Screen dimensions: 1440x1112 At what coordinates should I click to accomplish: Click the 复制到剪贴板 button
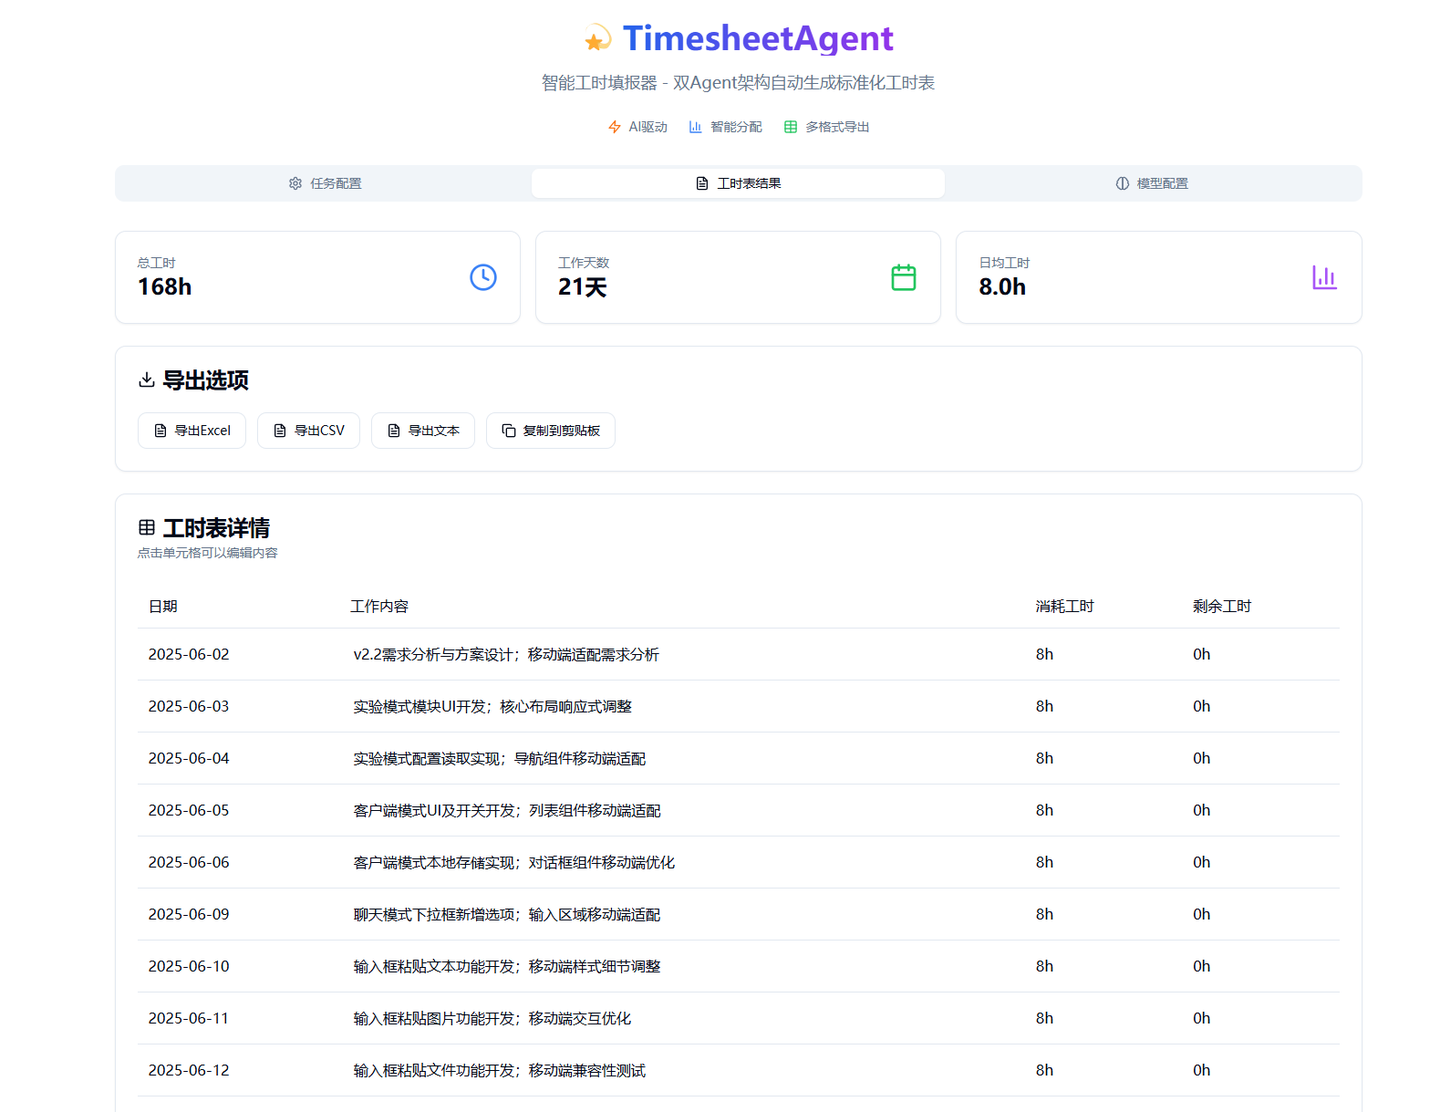[x=550, y=430]
